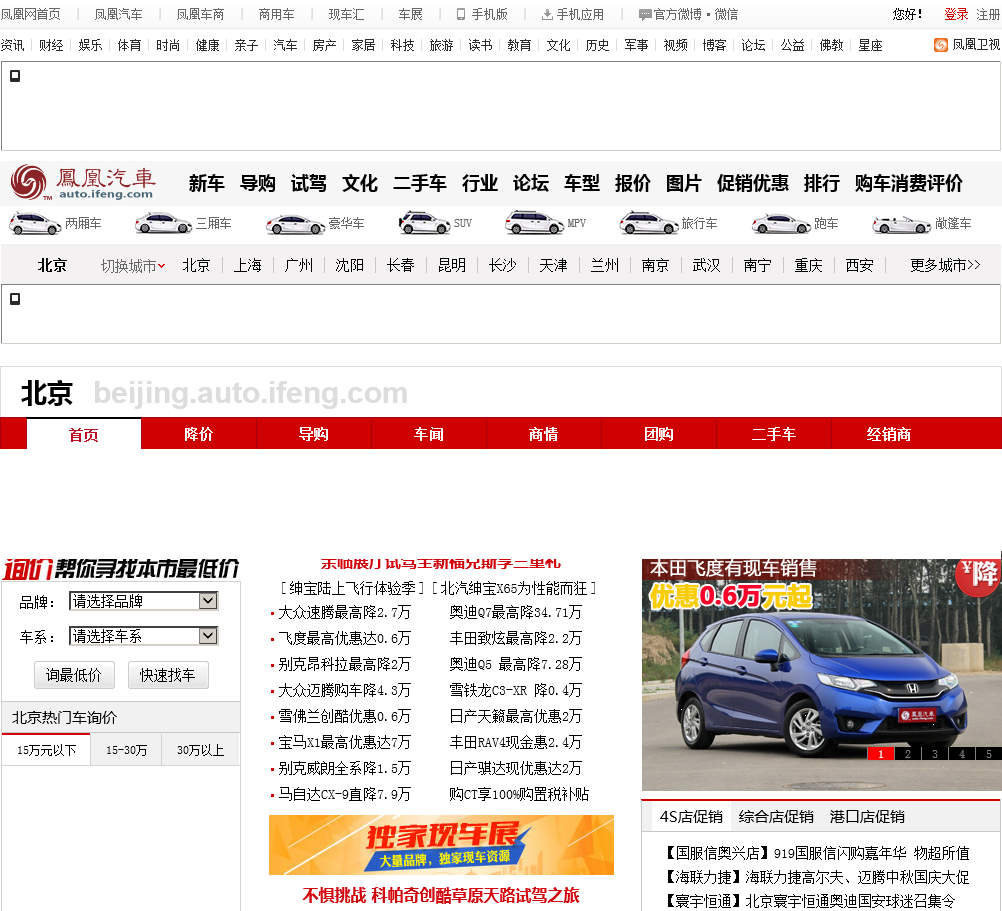Select the 旅行车 wagon car icon
The width and height of the screenshot is (1002, 911).
[648, 224]
